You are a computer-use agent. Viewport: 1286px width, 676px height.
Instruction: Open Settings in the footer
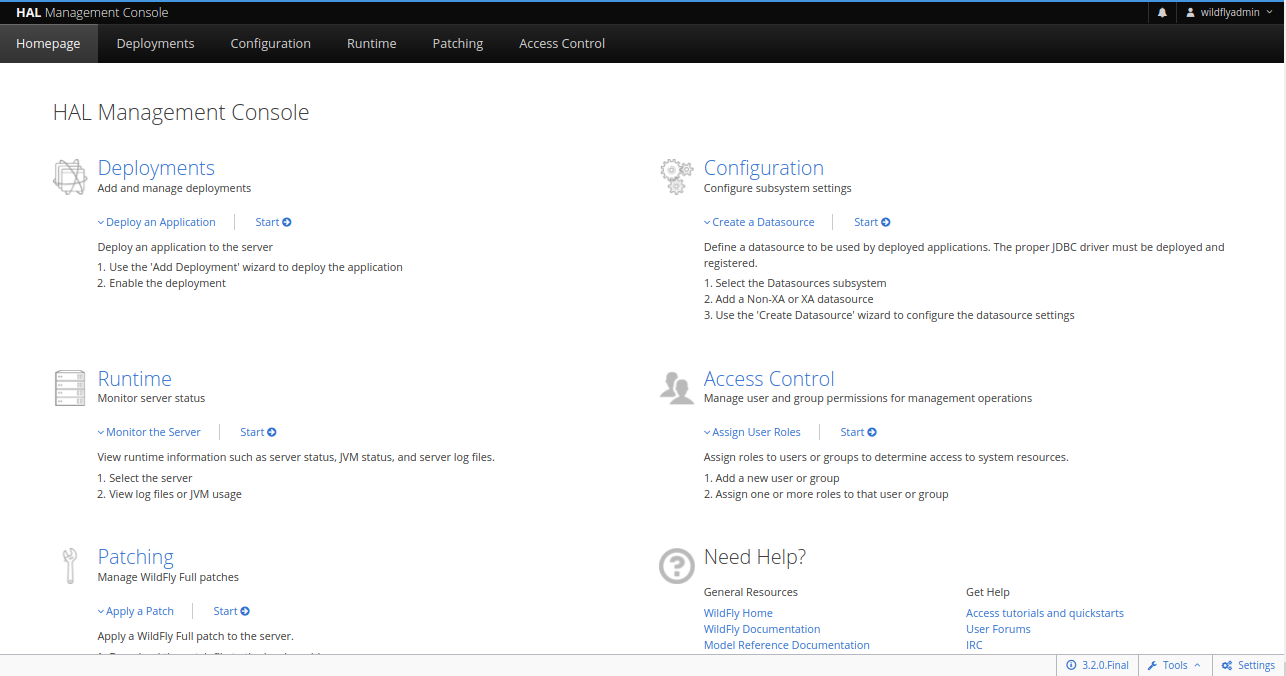click(x=1249, y=665)
